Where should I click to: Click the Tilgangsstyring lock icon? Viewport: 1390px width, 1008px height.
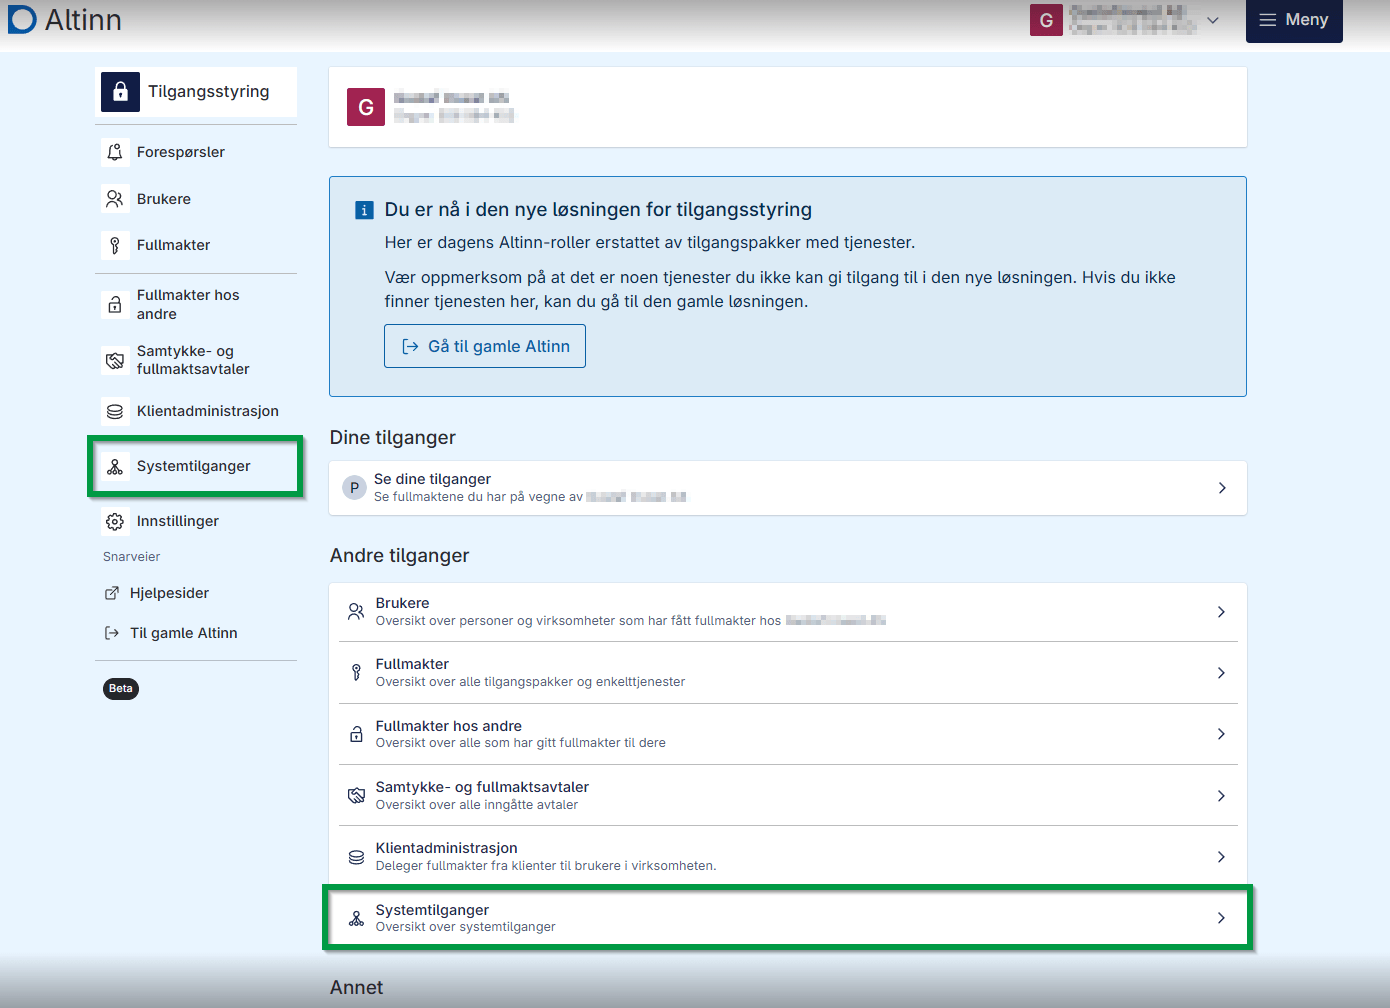click(120, 92)
